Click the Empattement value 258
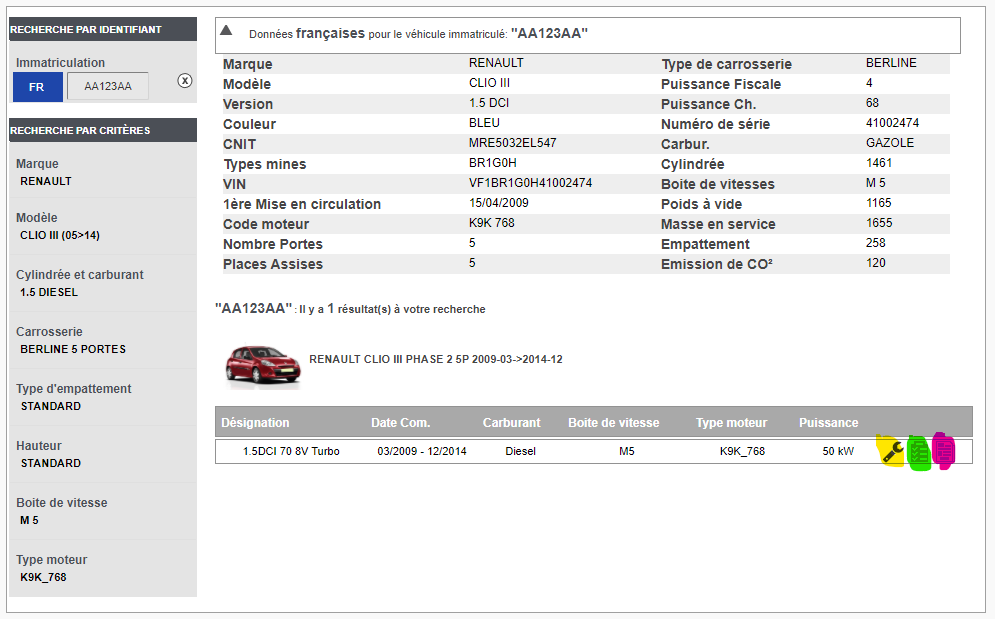This screenshot has height=619, width=995. click(x=876, y=243)
